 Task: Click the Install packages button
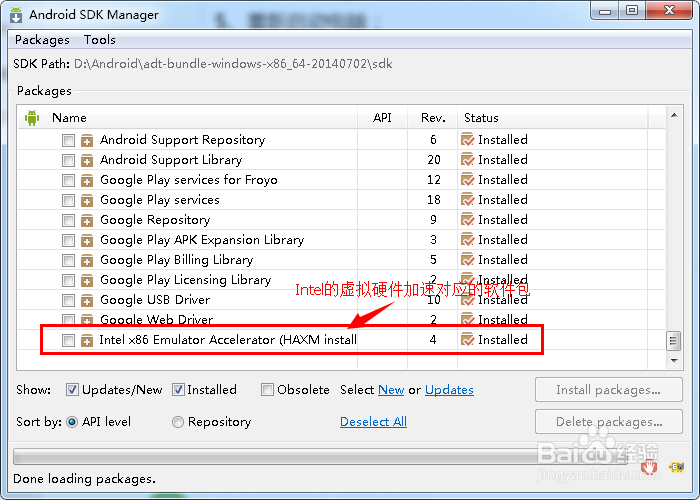tap(608, 390)
